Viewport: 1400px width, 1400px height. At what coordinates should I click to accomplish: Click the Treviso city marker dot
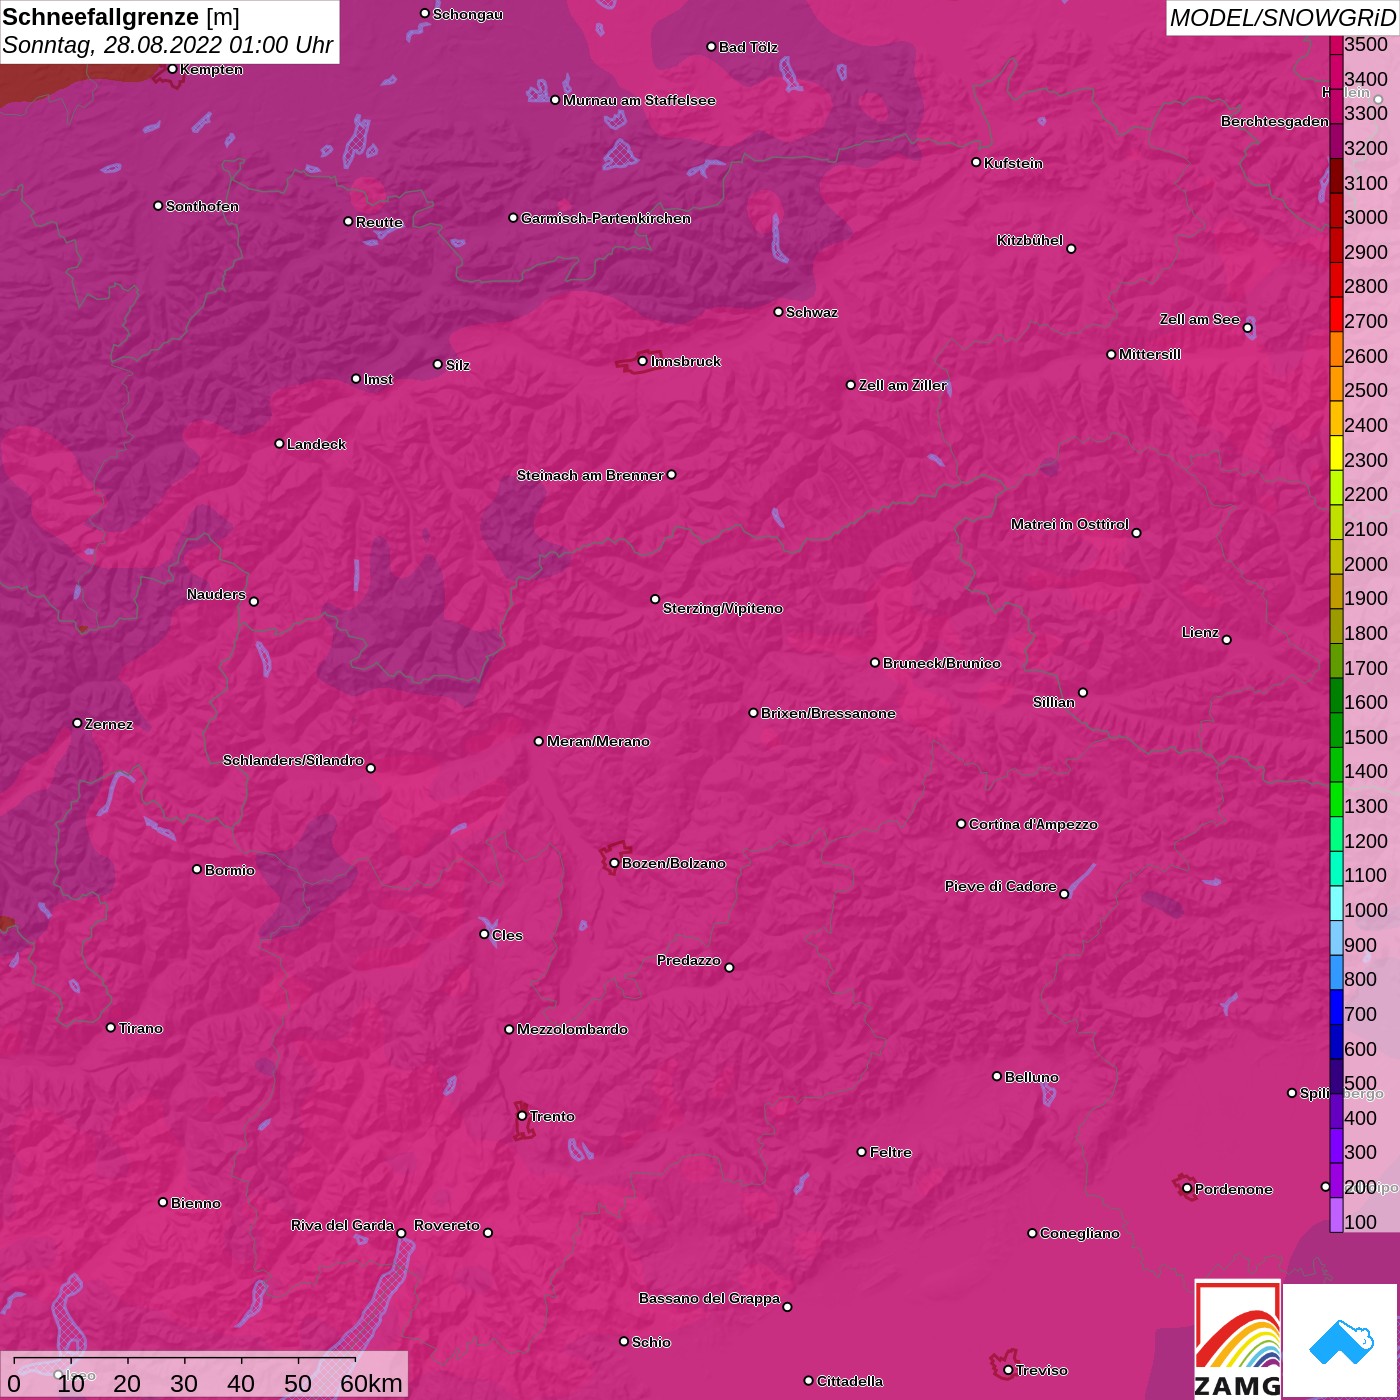coord(1008,1370)
